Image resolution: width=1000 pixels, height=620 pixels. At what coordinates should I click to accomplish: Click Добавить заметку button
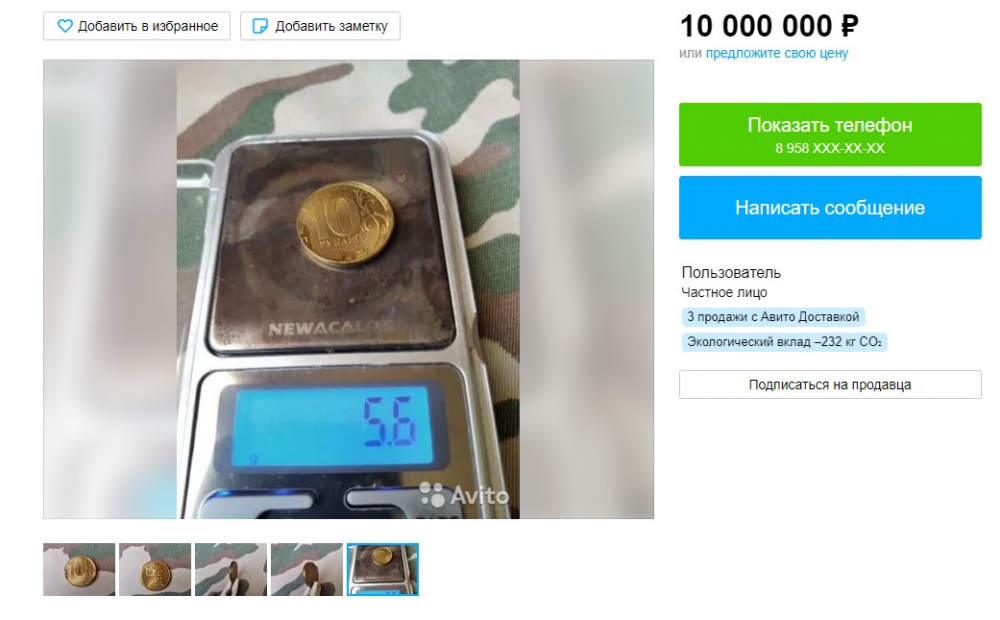tap(320, 26)
